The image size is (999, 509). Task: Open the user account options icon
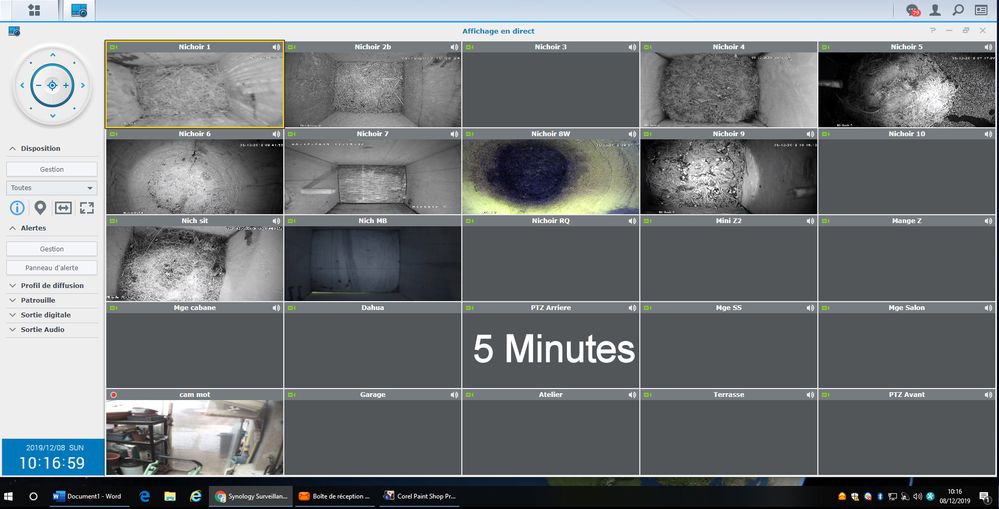pyautogui.click(x=935, y=10)
